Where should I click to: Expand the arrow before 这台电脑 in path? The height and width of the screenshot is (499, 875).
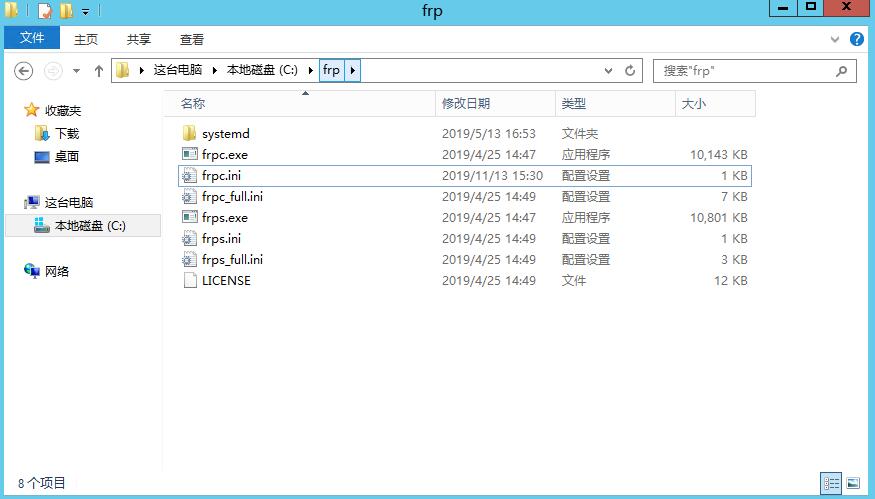coord(141,70)
